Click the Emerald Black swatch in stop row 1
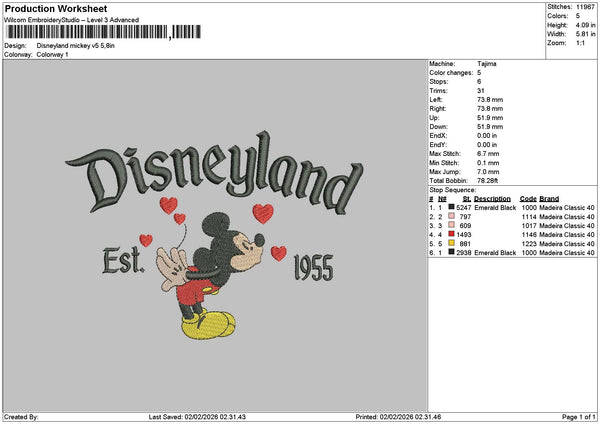 (x=452, y=207)
